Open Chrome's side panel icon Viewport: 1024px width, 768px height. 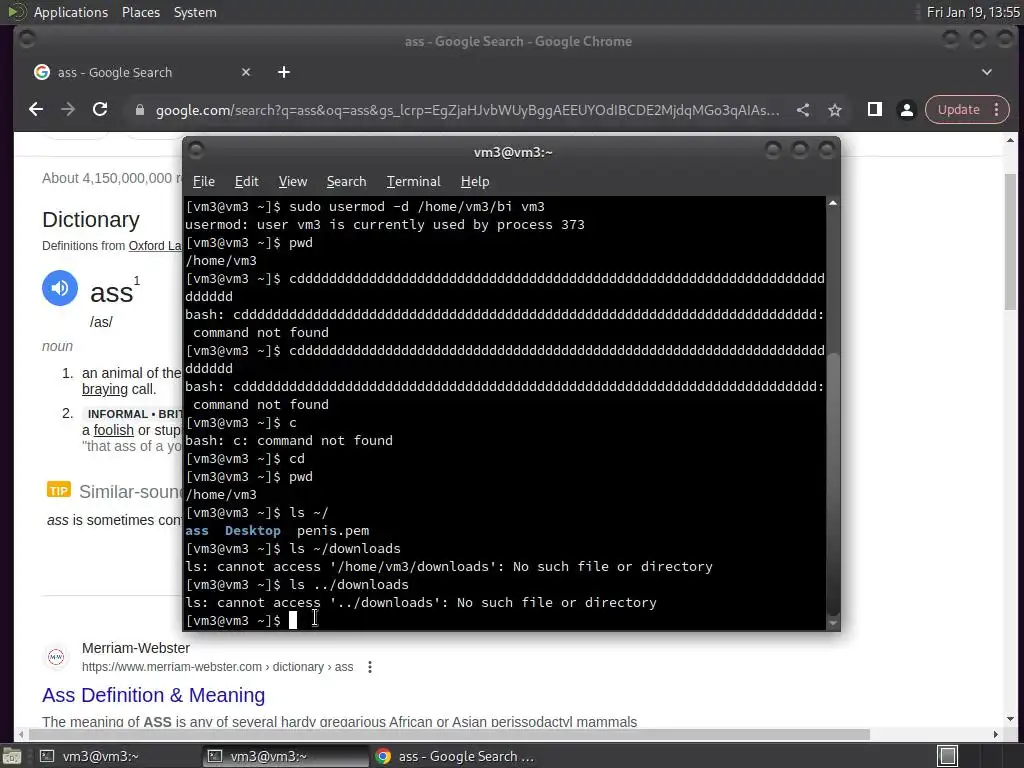click(874, 110)
